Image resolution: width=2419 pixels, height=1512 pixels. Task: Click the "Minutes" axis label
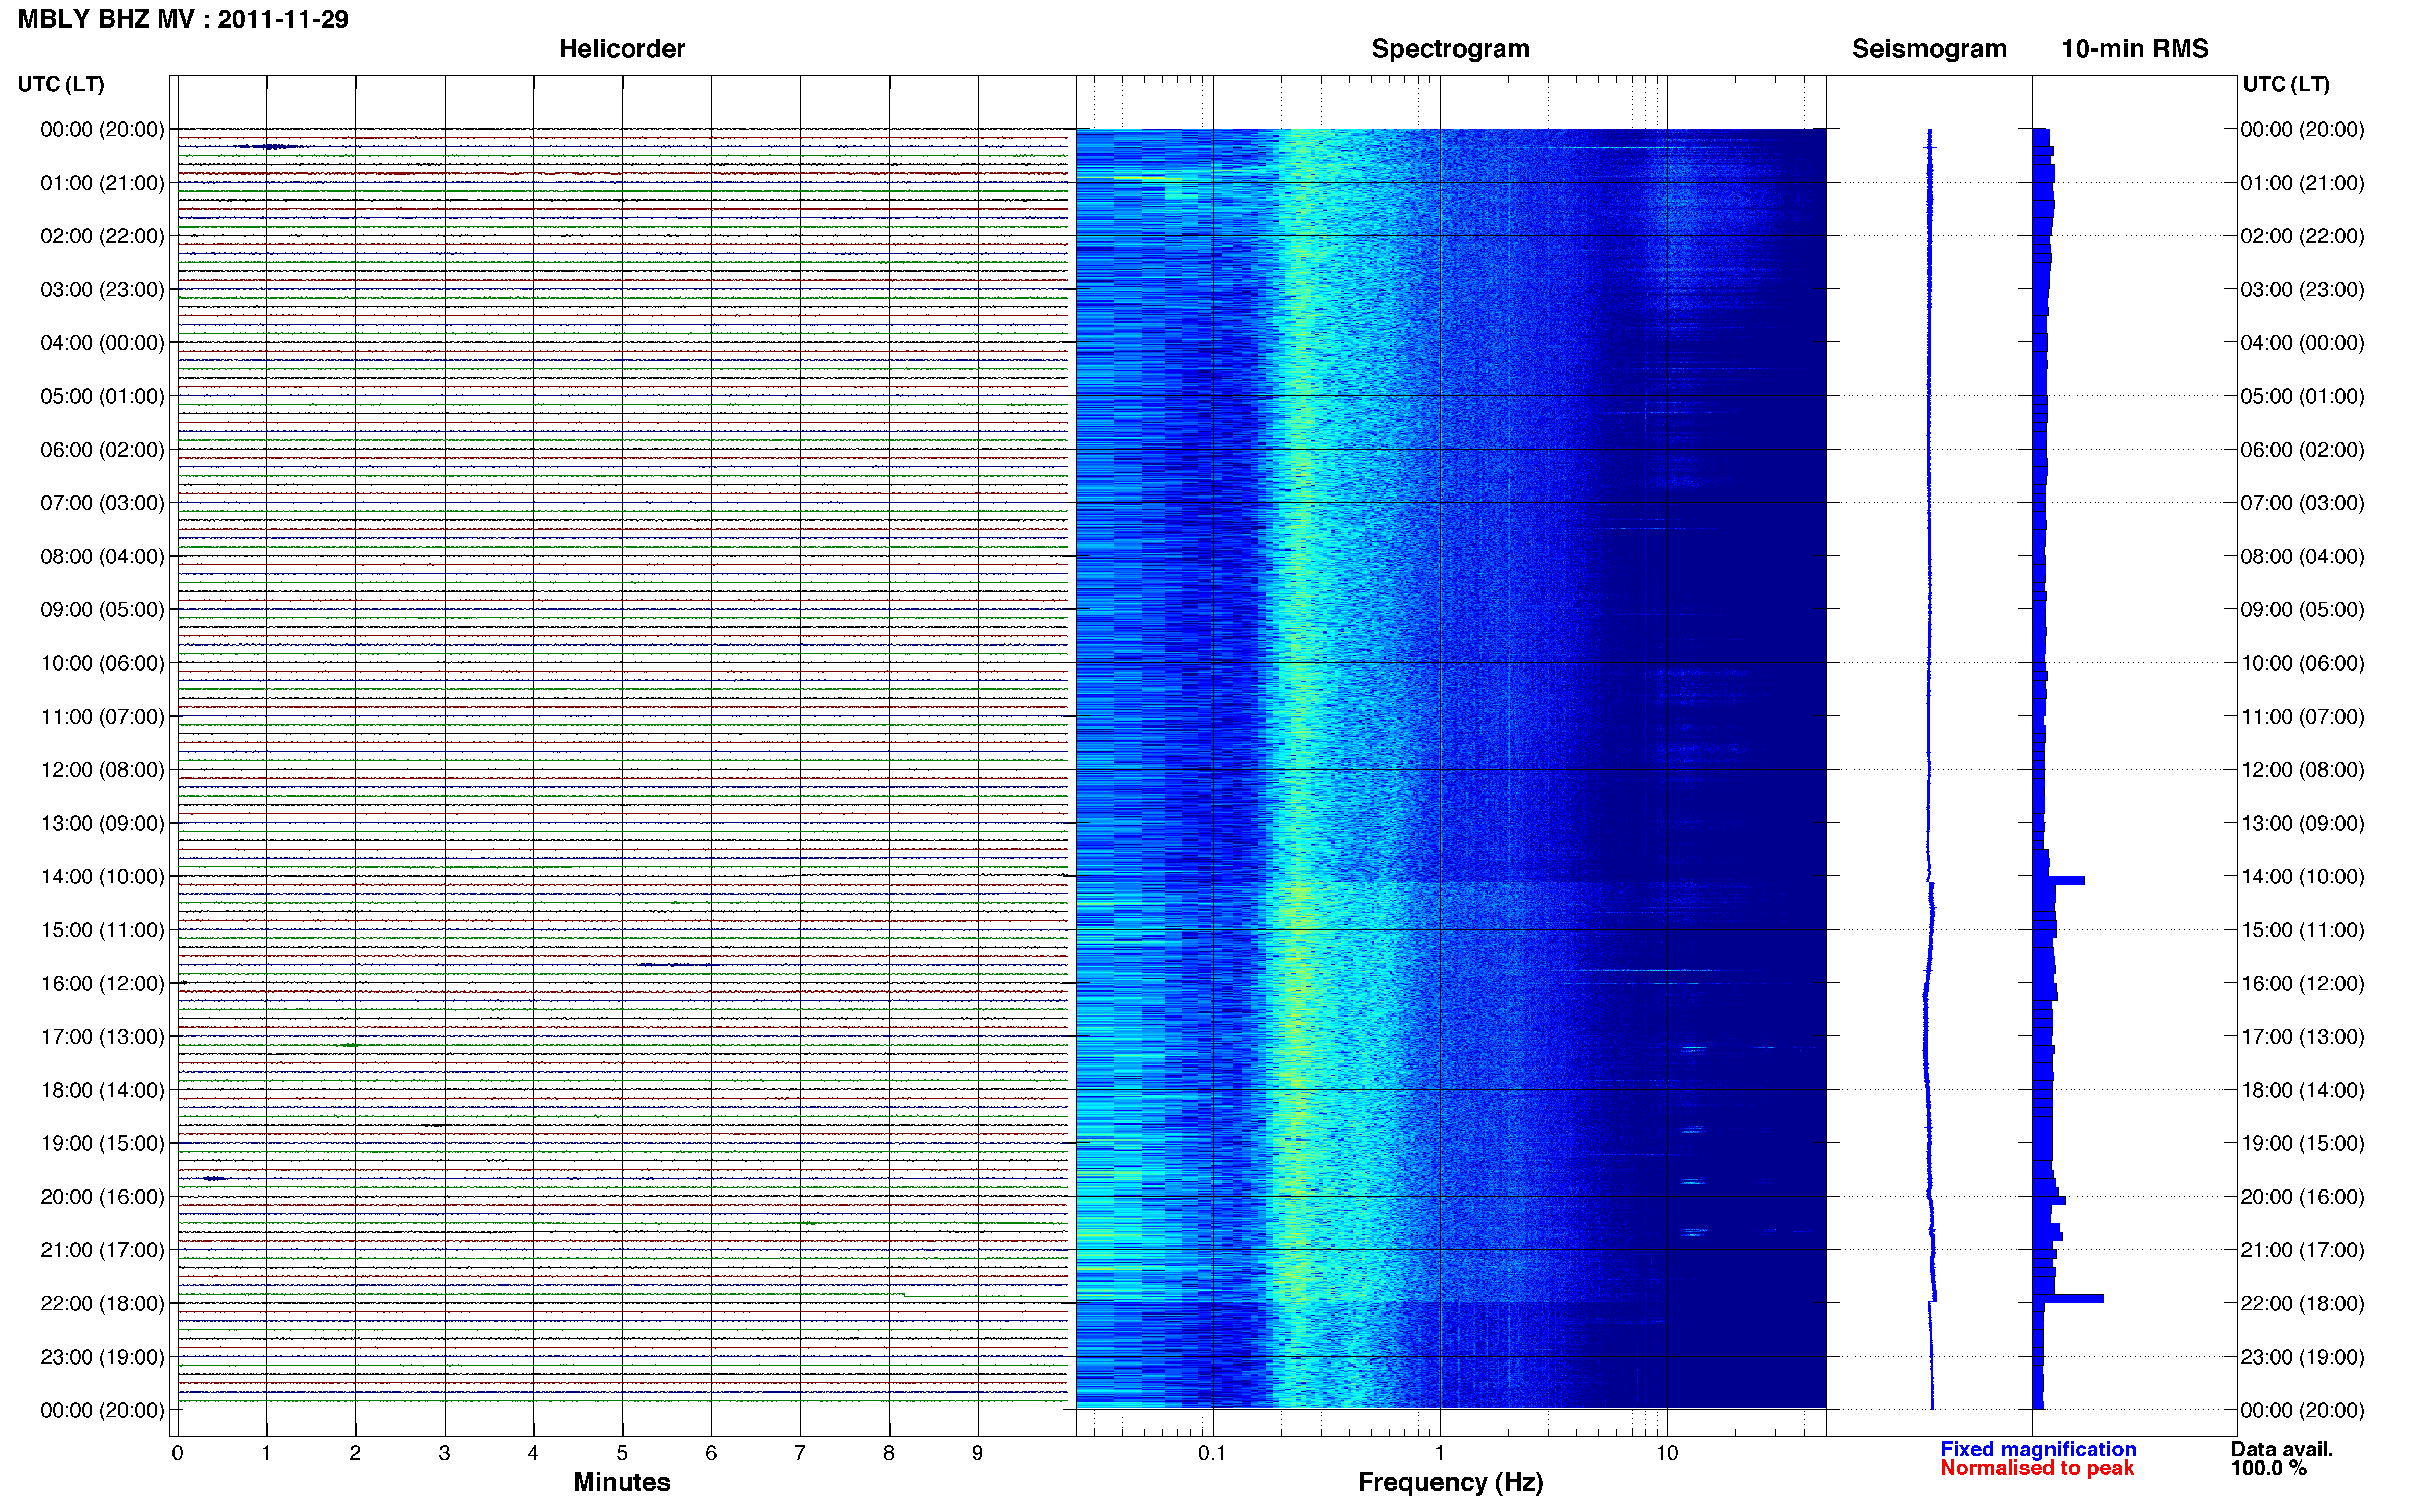(621, 1481)
